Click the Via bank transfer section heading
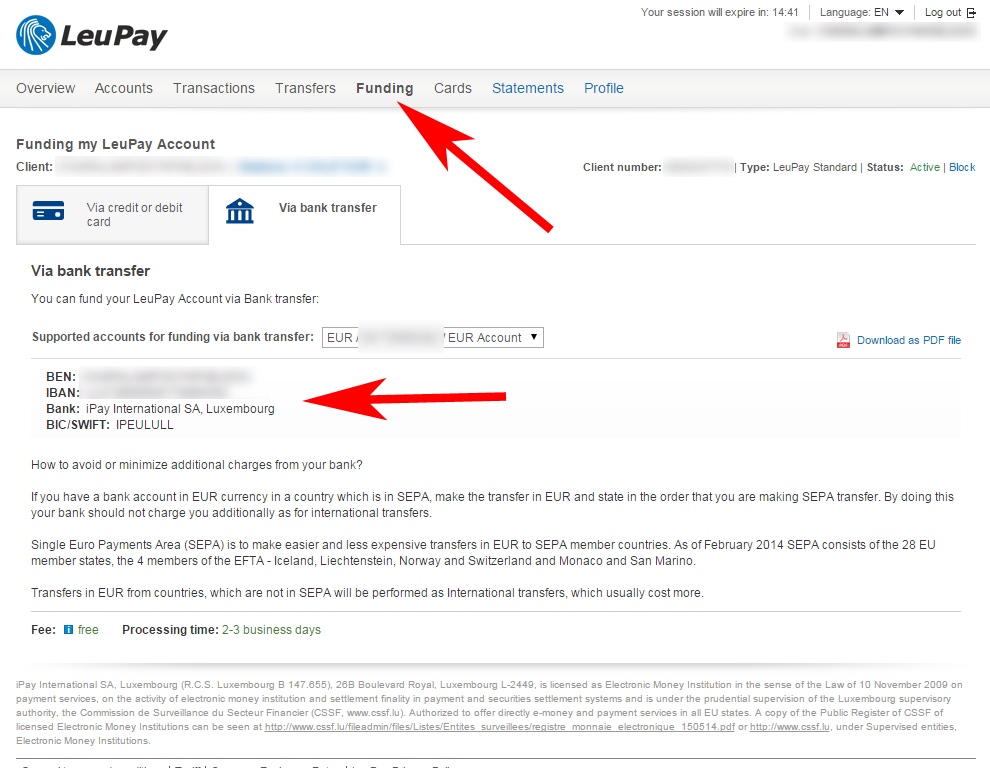Viewport: 990px width, 768px height. 90,271
